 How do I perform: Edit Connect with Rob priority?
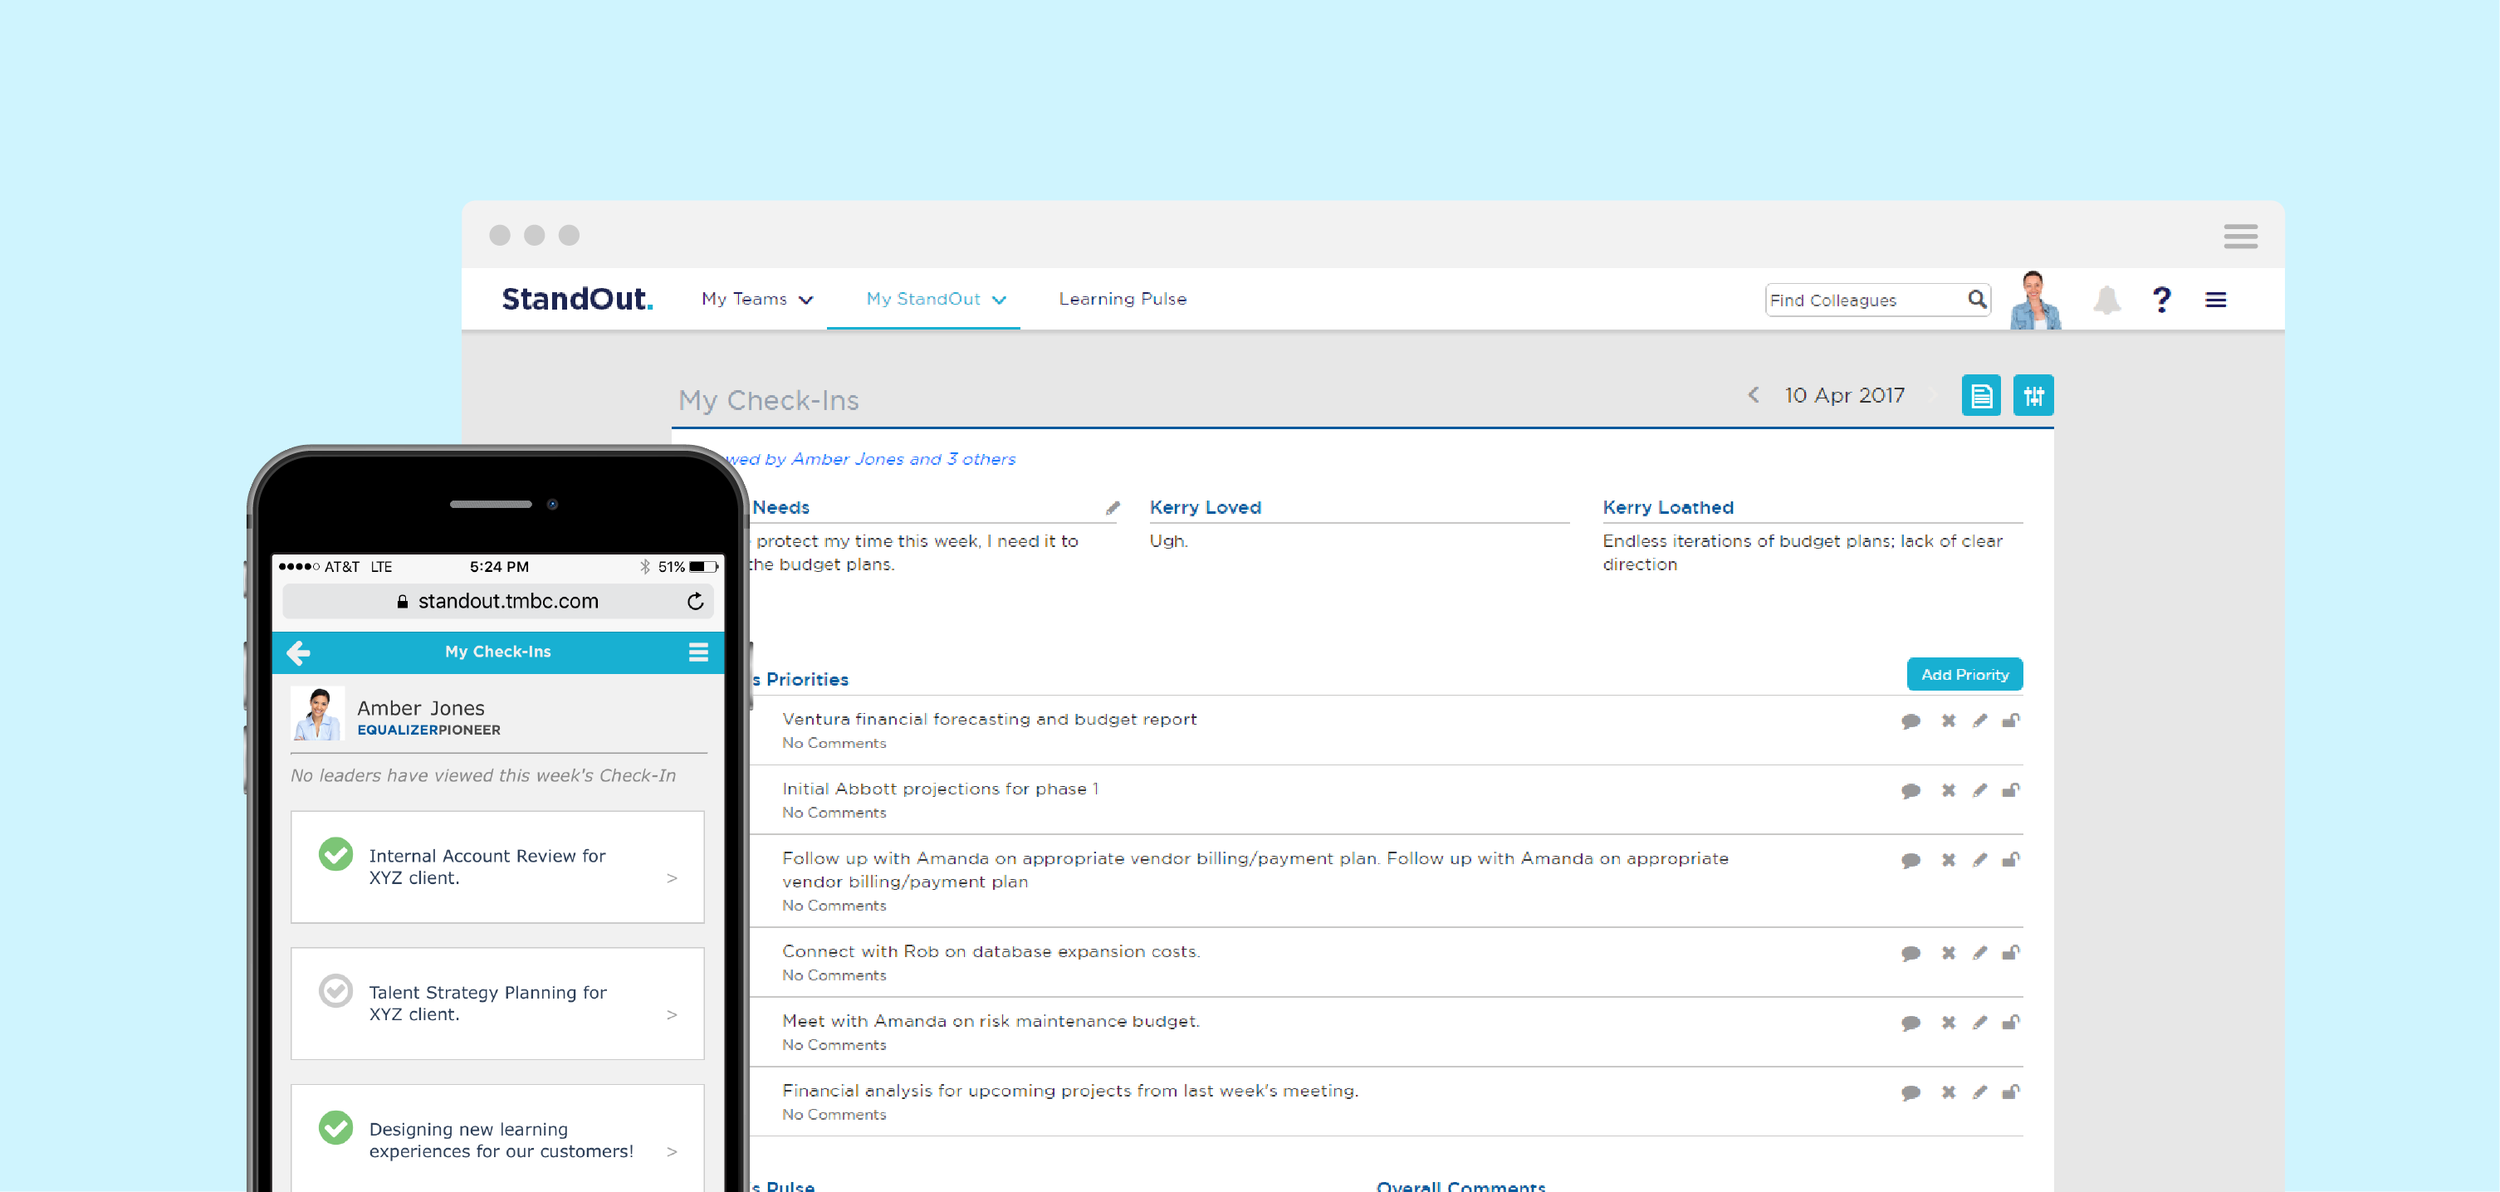(x=1980, y=953)
